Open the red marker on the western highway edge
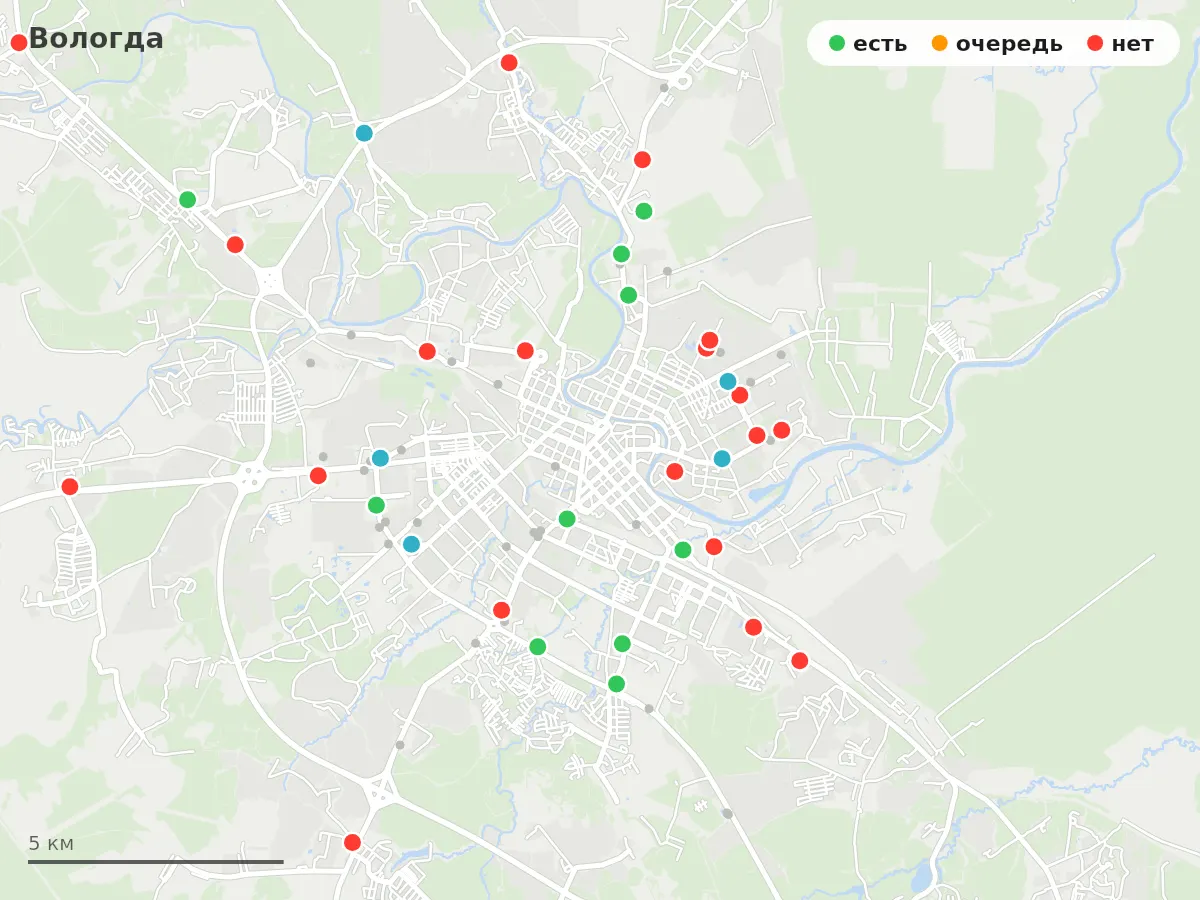 click(69, 486)
